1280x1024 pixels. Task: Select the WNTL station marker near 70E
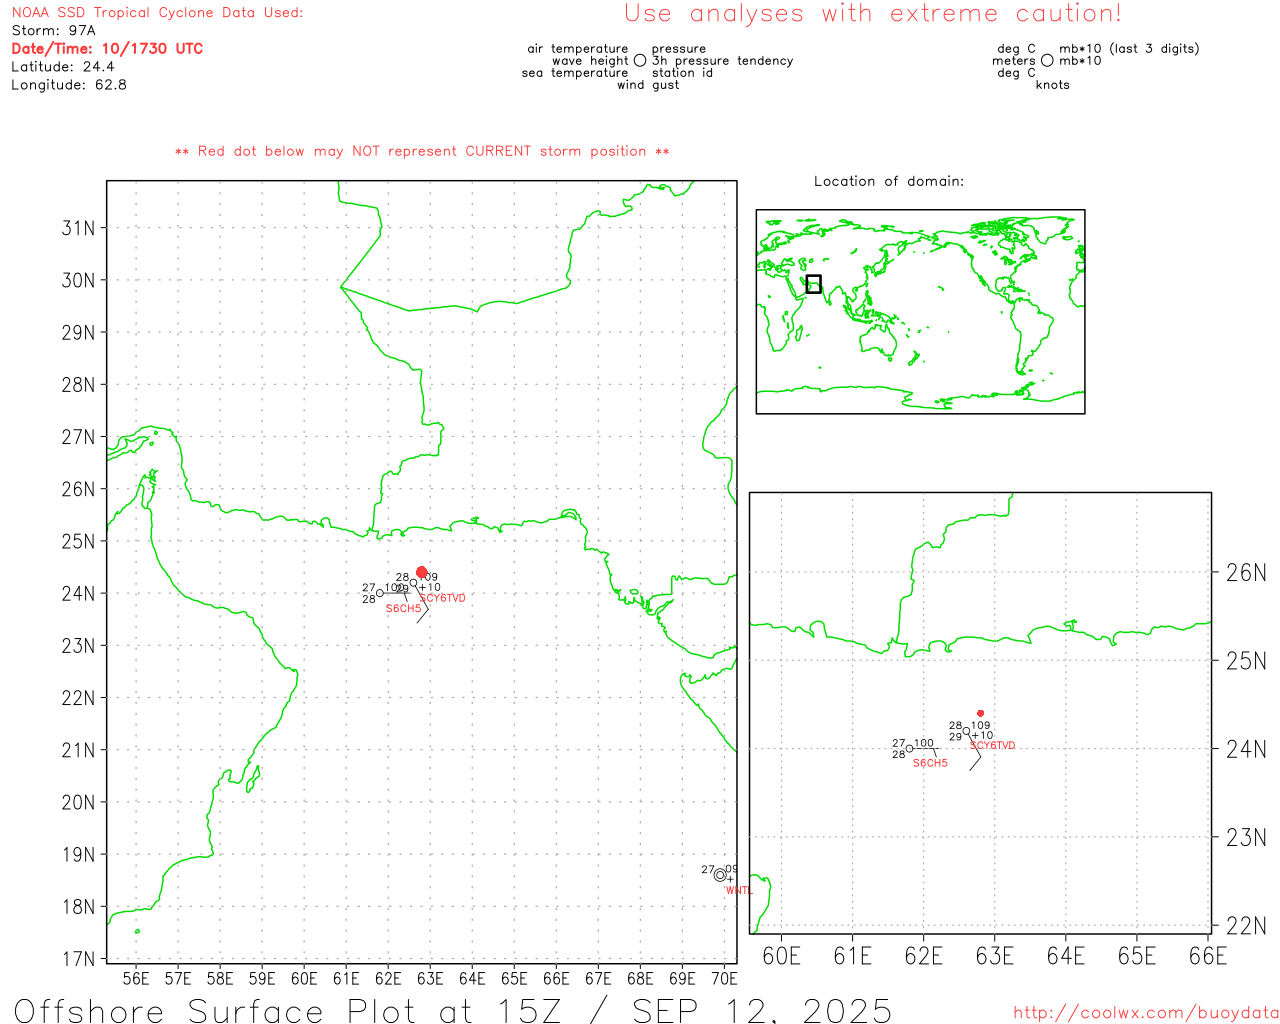coord(720,875)
